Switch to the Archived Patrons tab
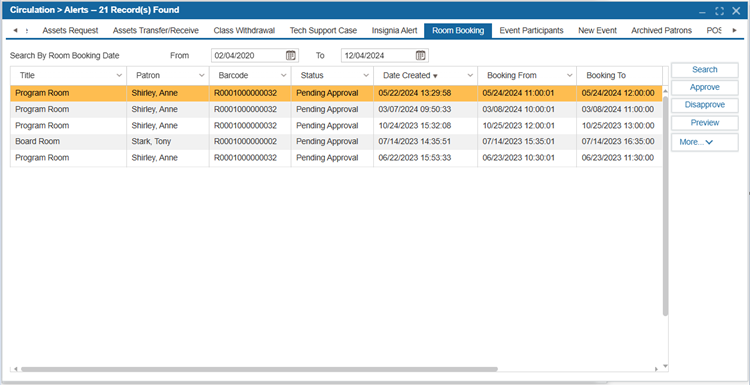Screen dimensions: 750x385 point(662,31)
